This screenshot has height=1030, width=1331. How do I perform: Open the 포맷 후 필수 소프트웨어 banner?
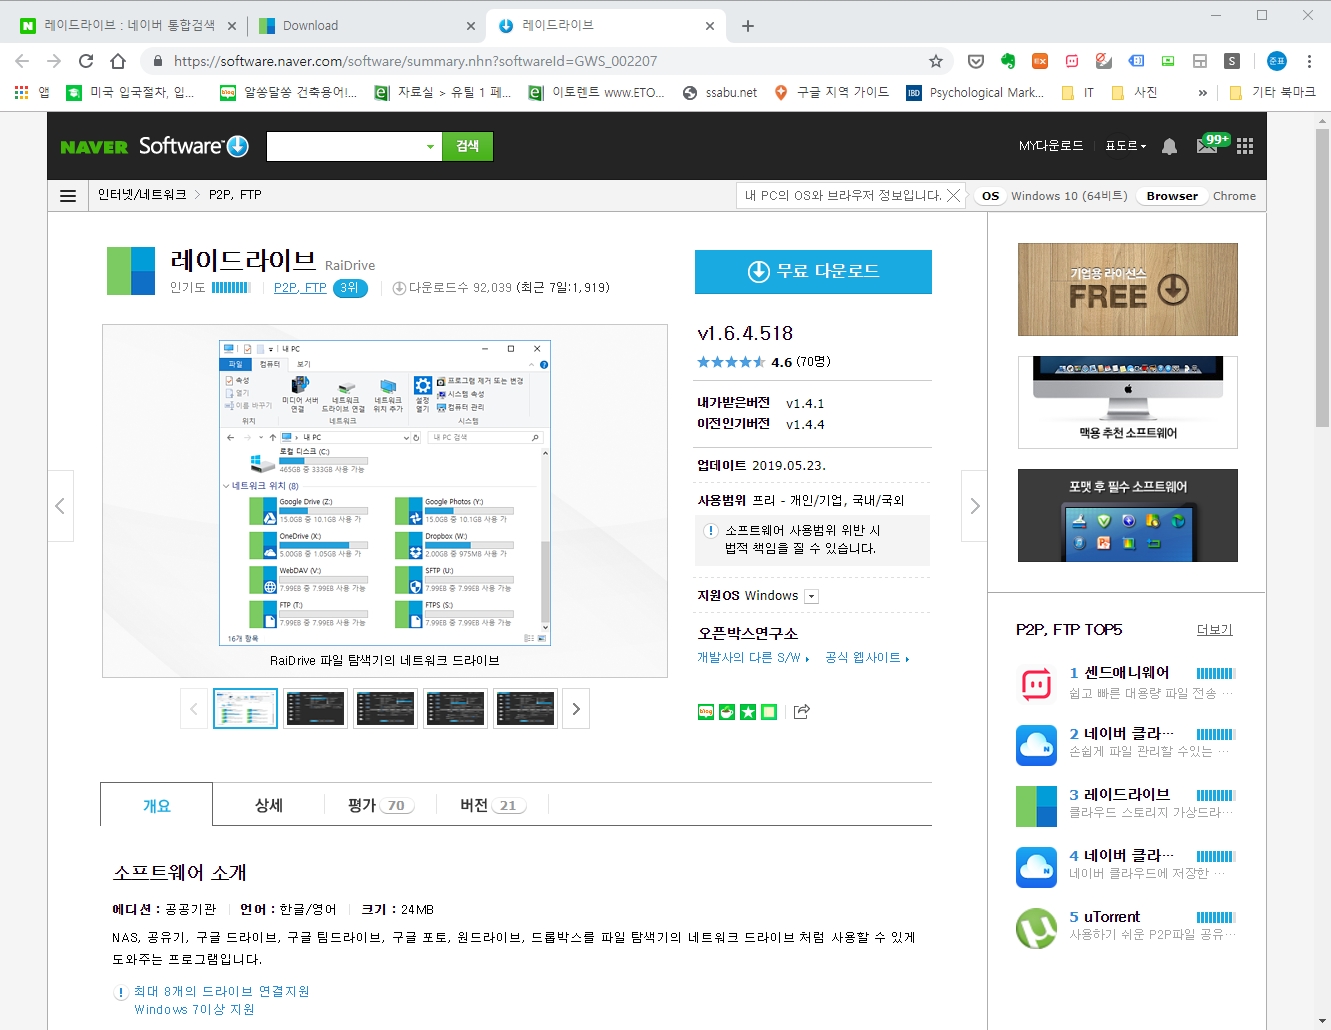click(x=1127, y=515)
